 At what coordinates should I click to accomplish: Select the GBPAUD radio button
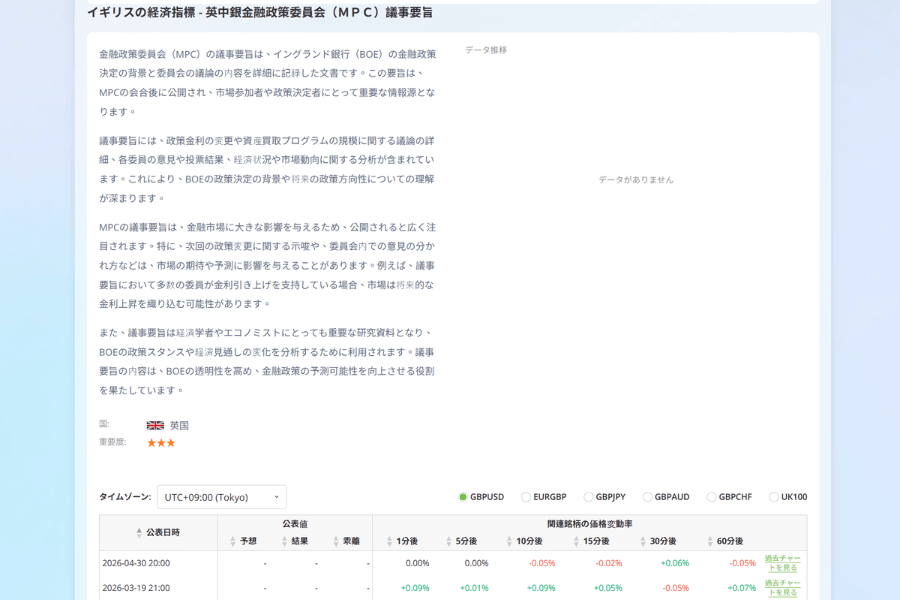[647, 497]
